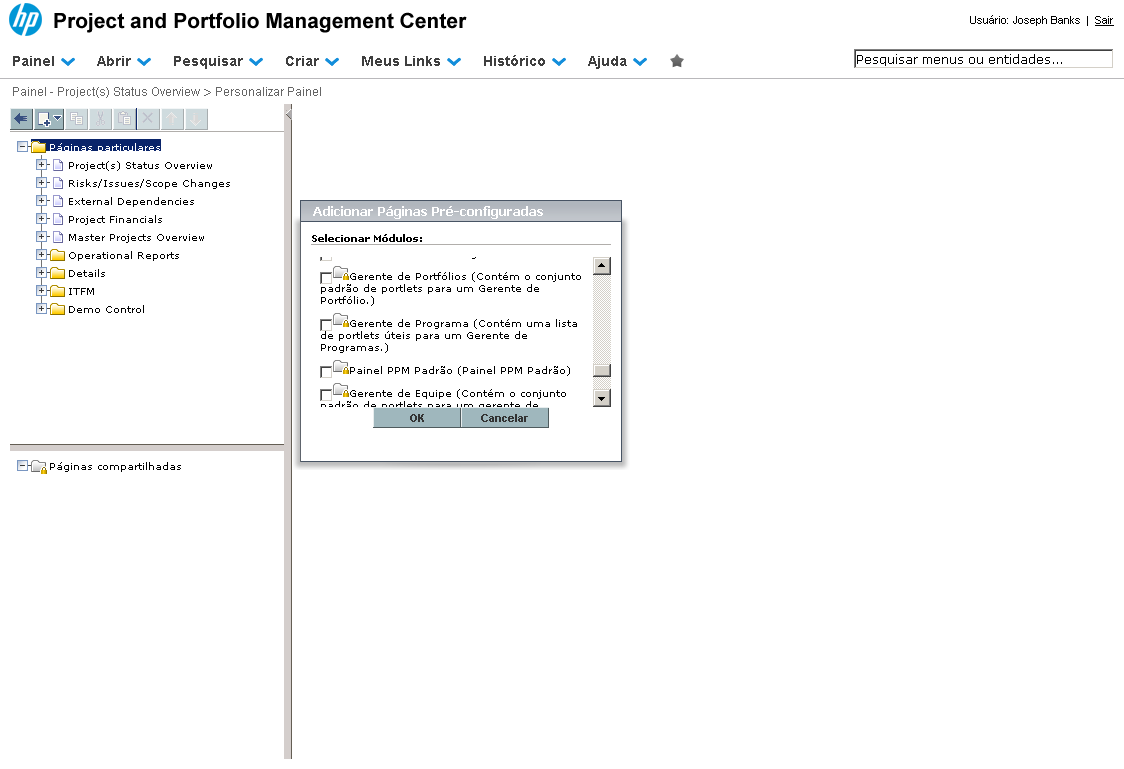Click the copy icon in the toolbar
Screen dimensions: 1124x769
coord(76,119)
